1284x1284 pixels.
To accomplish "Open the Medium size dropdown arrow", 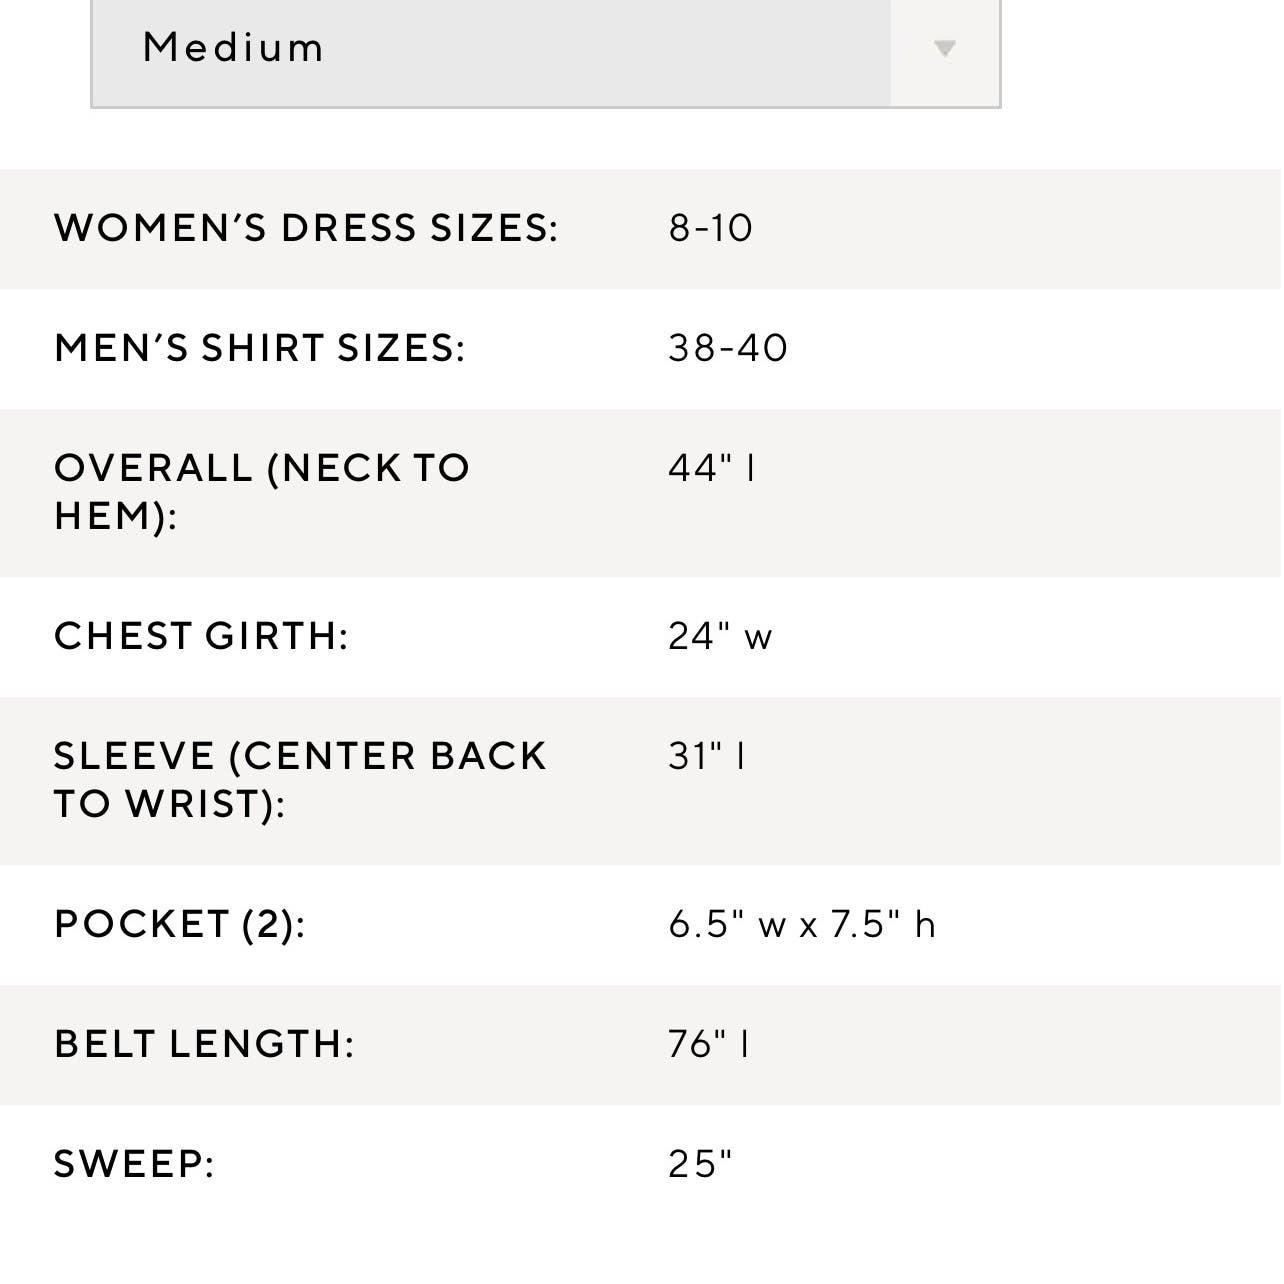I will click(x=945, y=49).
